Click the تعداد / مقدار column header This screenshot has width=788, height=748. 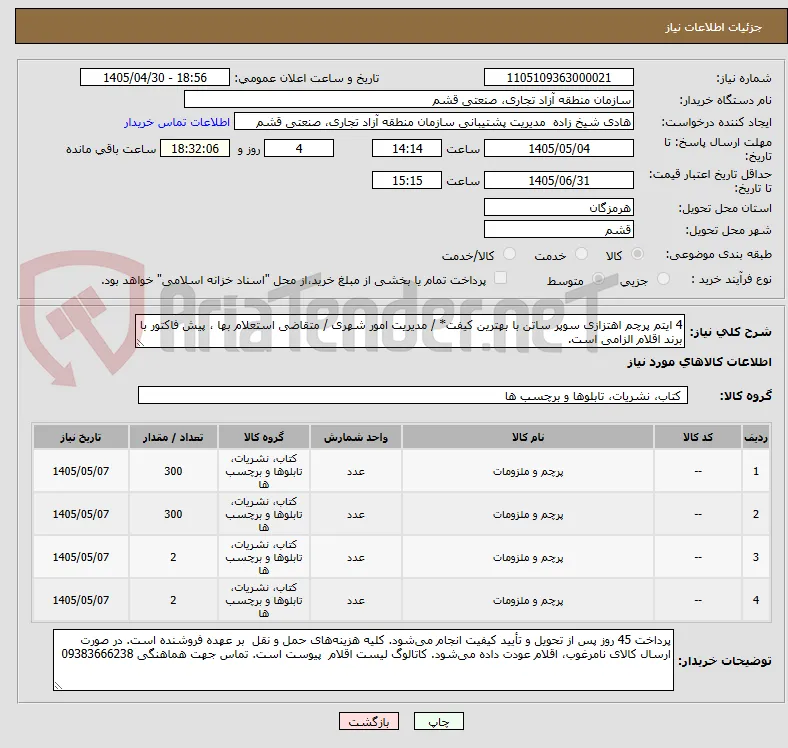point(173,437)
